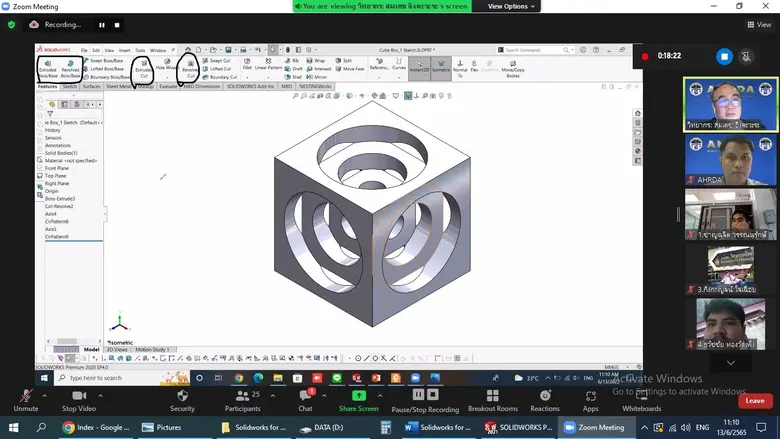This screenshot has width=780, height=439.
Task: Open the Participants panel
Action: pos(242,400)
